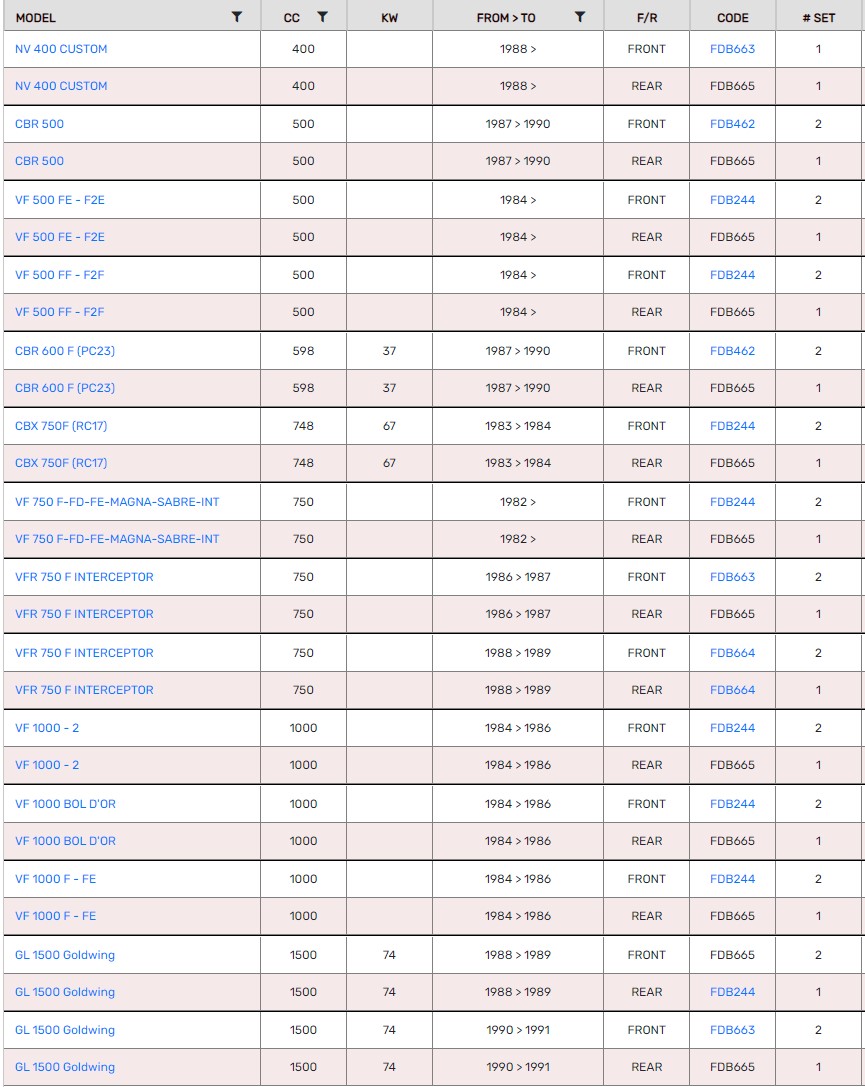
Task: Select '1984 > 1986' in VF 1000 - 2 REAR row
Action: 518,765
